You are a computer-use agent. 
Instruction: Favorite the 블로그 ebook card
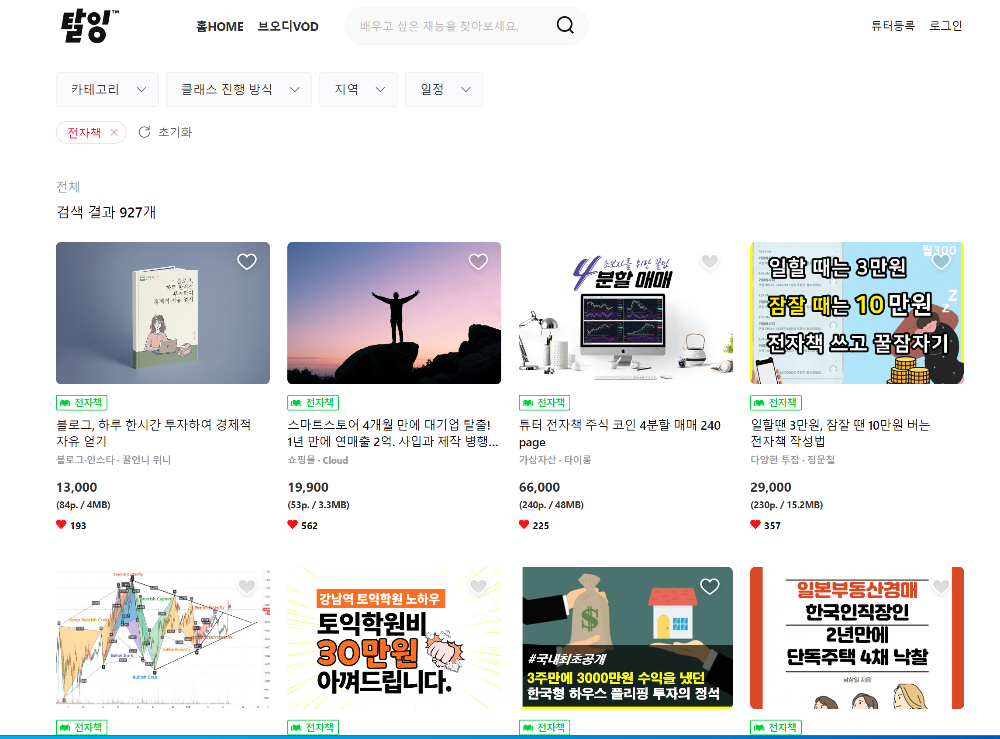[247, 261]
